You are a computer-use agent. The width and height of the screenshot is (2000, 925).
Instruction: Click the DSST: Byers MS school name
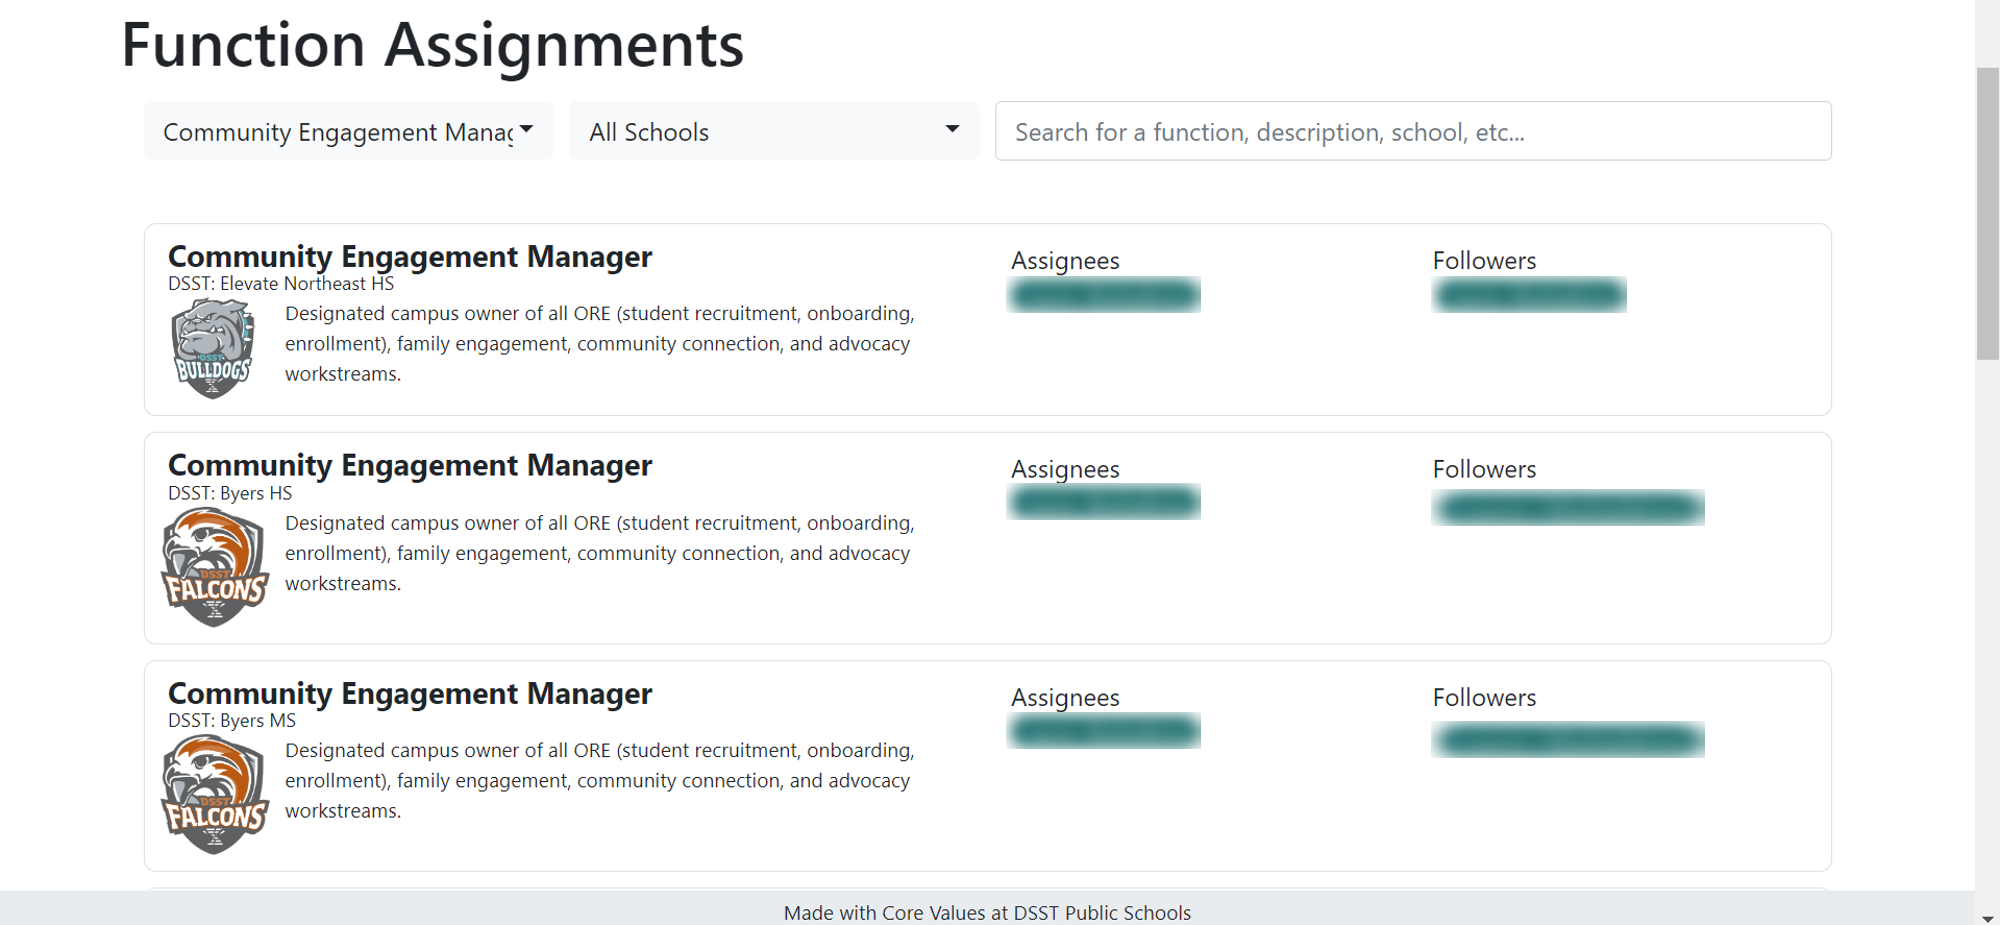tap(231, 720)
